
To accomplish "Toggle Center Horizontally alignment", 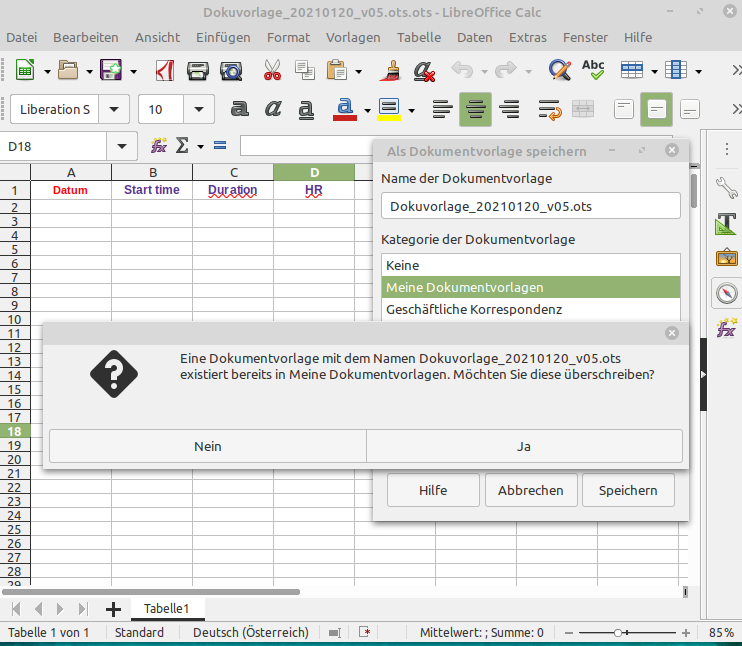I will [x=476, y=109].
